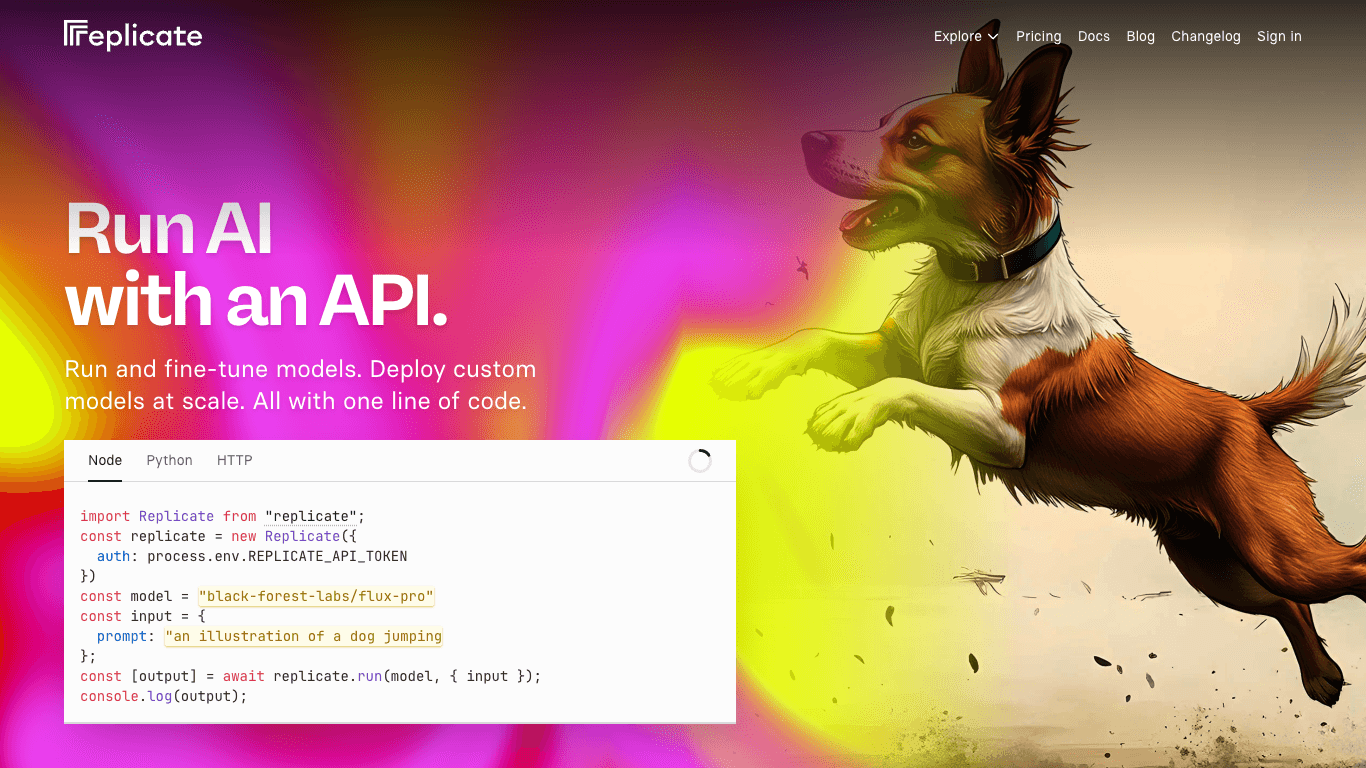Viewport: 1366px width, 768px height.
Task: Edit the "an illustration of a dog jumping" prompt
Action: [x=304, y=636]
